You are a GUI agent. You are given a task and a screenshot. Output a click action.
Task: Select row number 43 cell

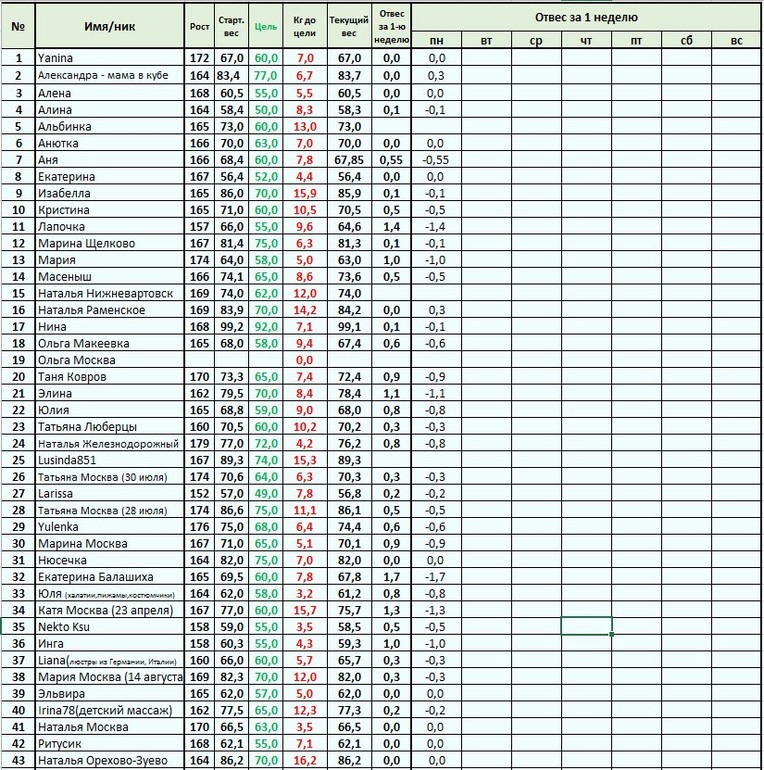18,761
